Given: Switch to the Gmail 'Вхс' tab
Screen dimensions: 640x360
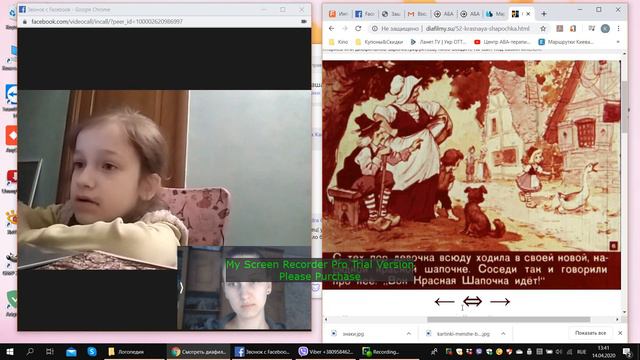Looking at the screenshot, I should 417,14.
